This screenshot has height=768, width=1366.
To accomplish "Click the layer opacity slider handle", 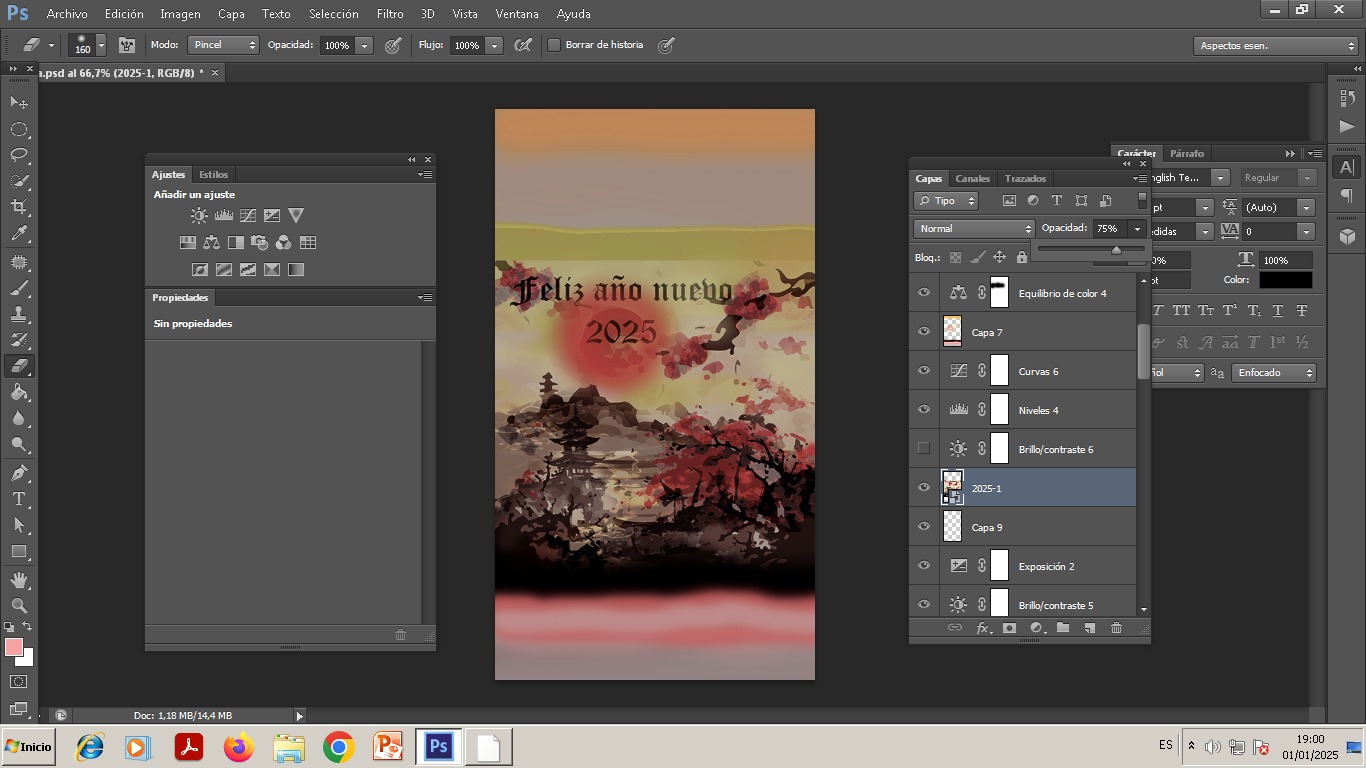I will (1116, 249).
